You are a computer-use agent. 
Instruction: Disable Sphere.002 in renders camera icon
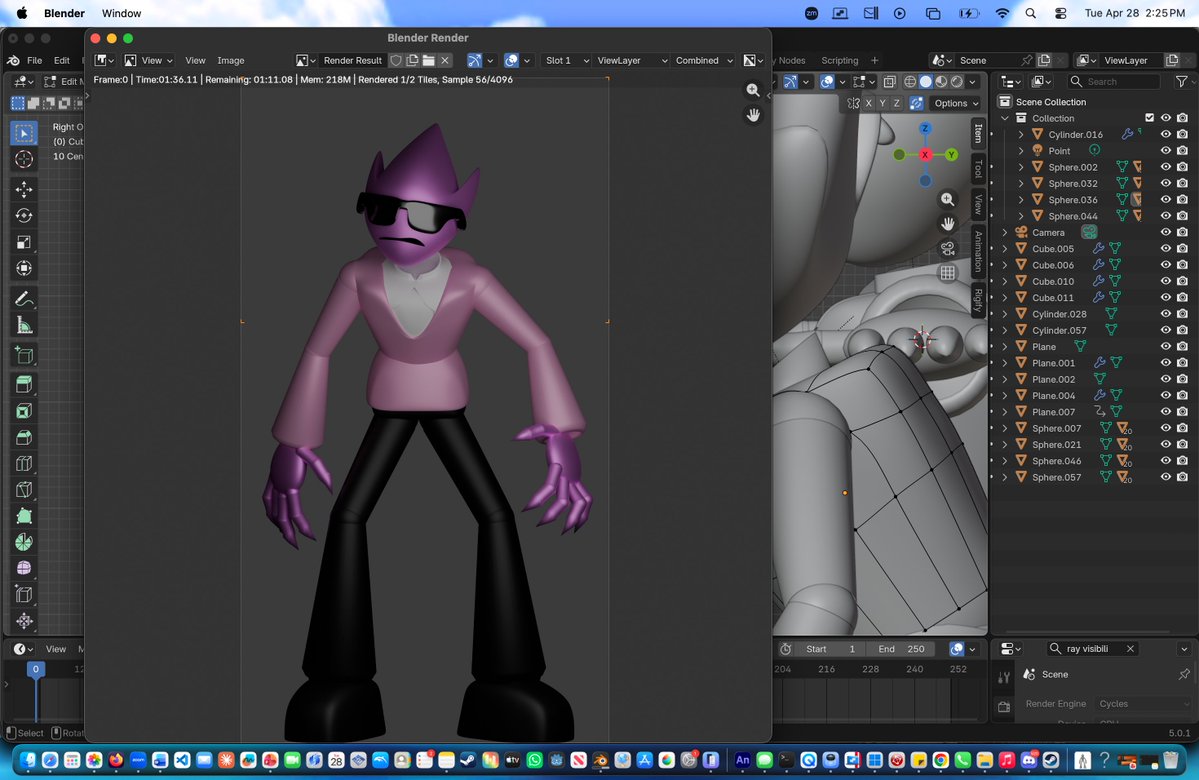click(1182, 167)
